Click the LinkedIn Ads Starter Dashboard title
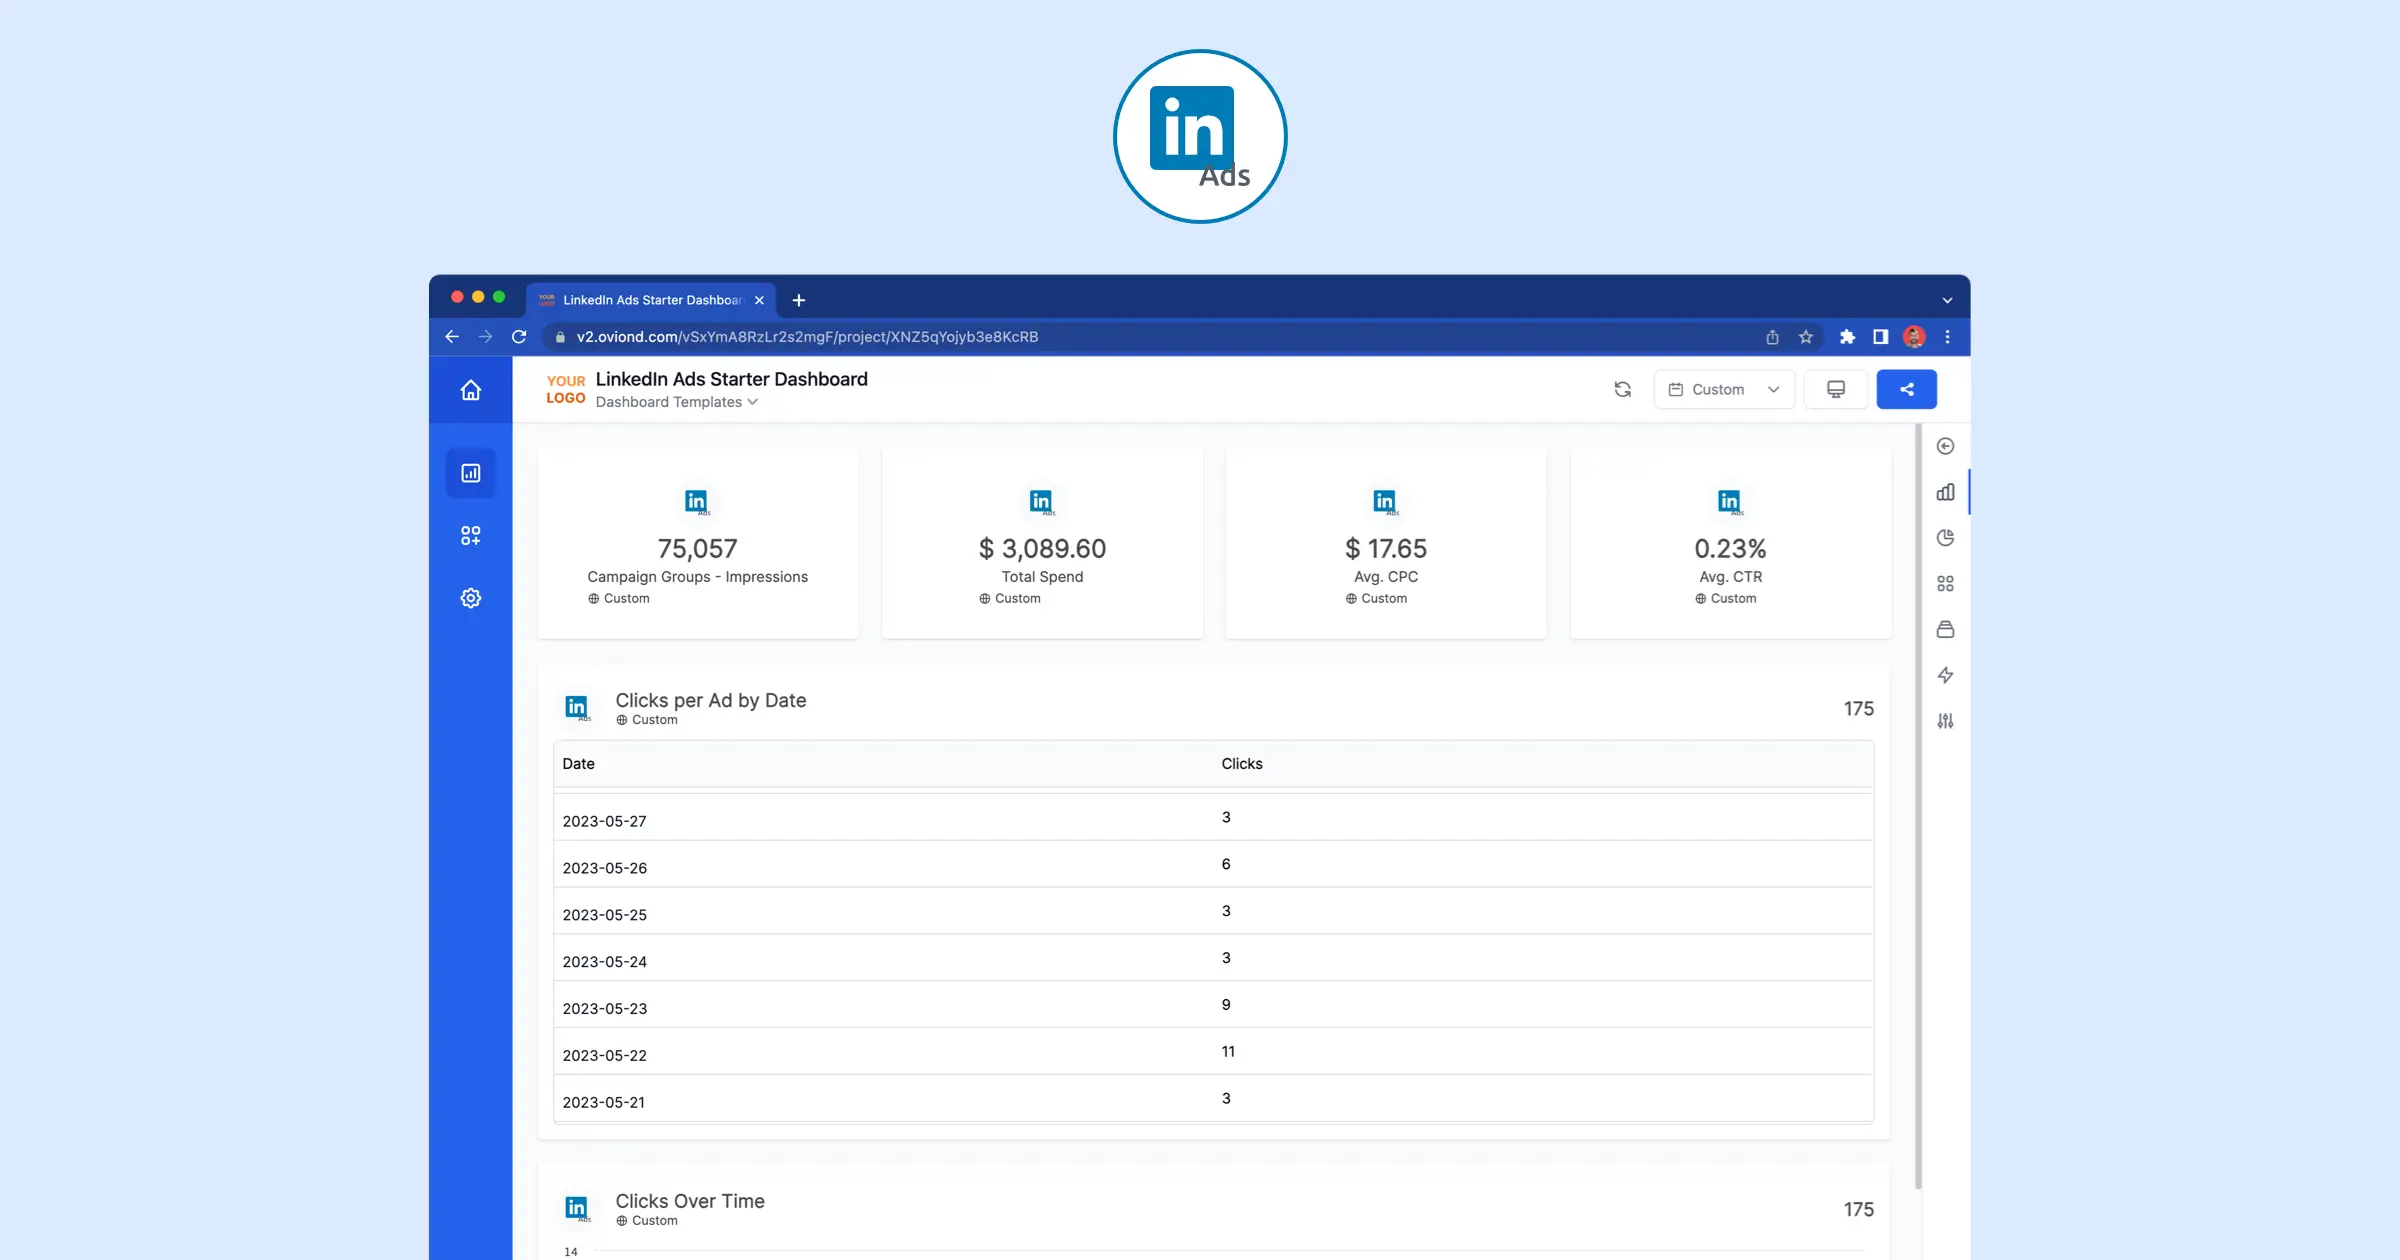 pos(731,379)
